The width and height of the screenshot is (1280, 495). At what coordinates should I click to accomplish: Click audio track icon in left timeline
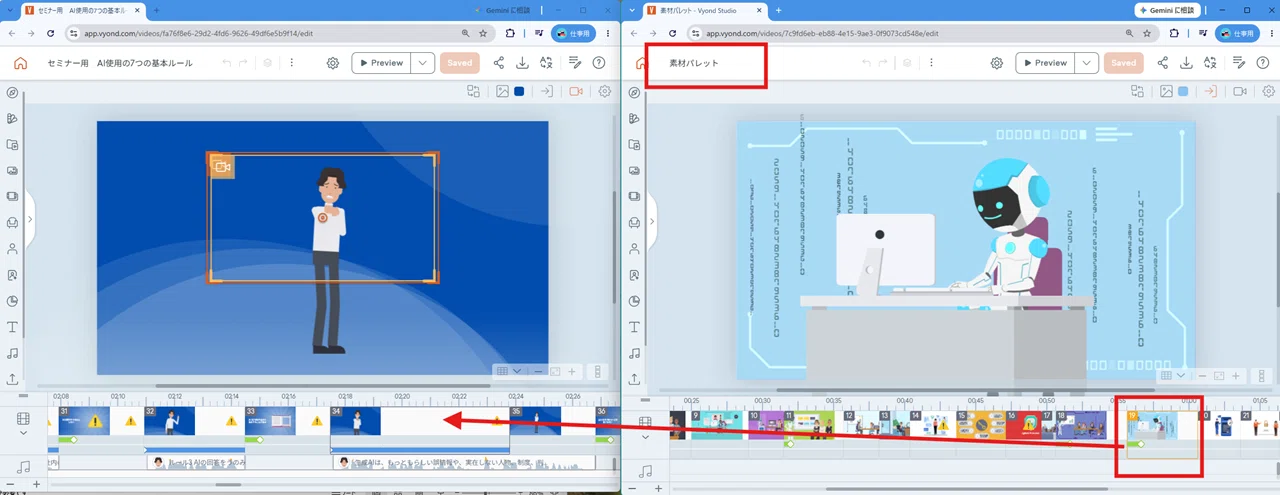coord(24,465)
